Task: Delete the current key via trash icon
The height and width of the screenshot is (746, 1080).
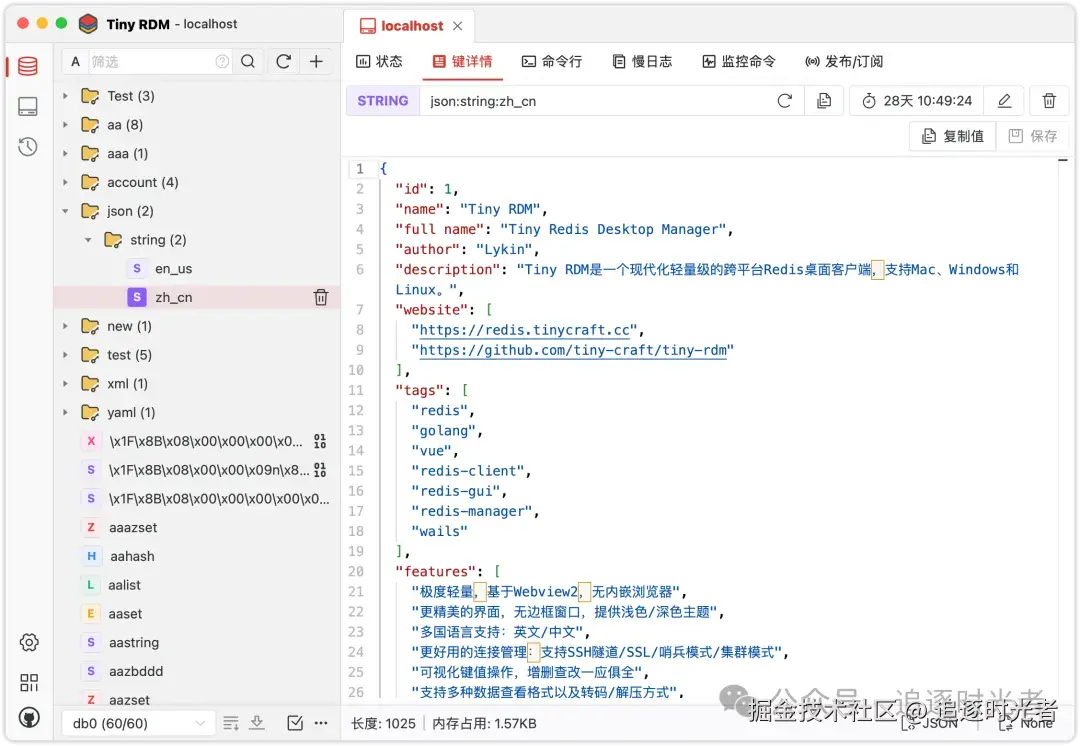Action: point(1049,101)
